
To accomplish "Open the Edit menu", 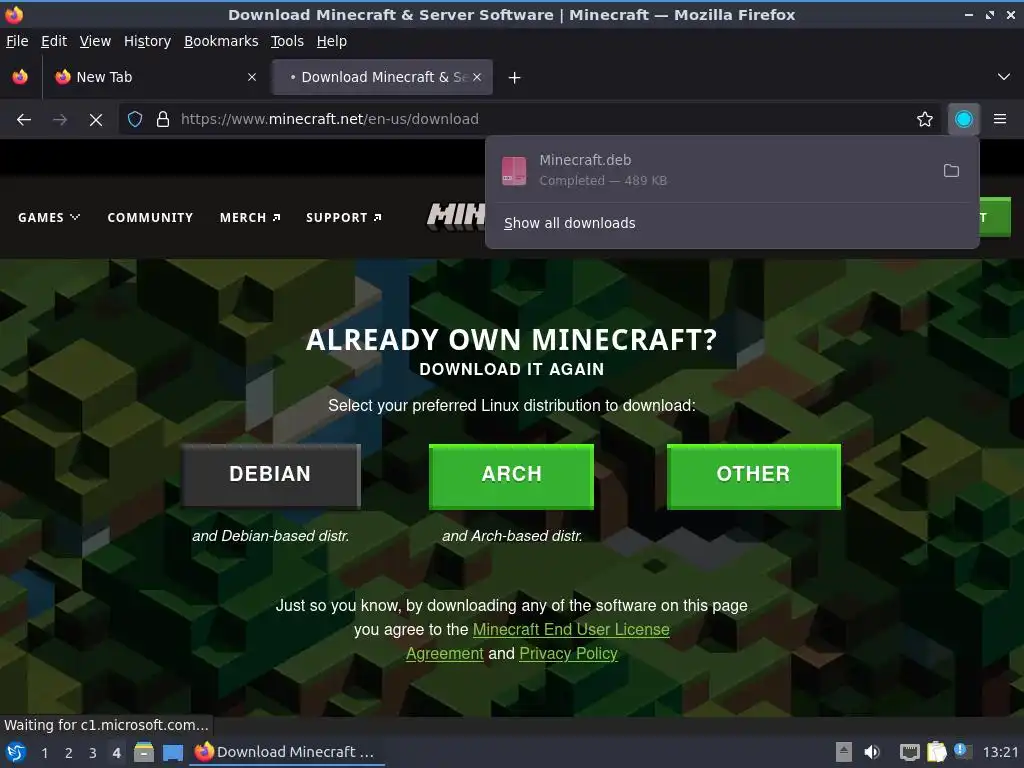I will pyautogui.click(x=54, y=41).
